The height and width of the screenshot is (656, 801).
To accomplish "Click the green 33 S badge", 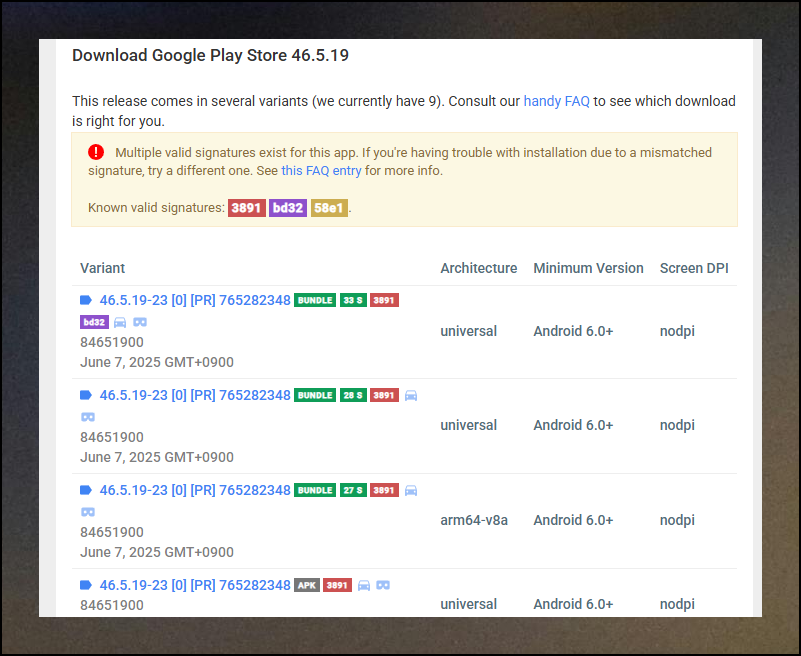I will [x=353, y=300].
